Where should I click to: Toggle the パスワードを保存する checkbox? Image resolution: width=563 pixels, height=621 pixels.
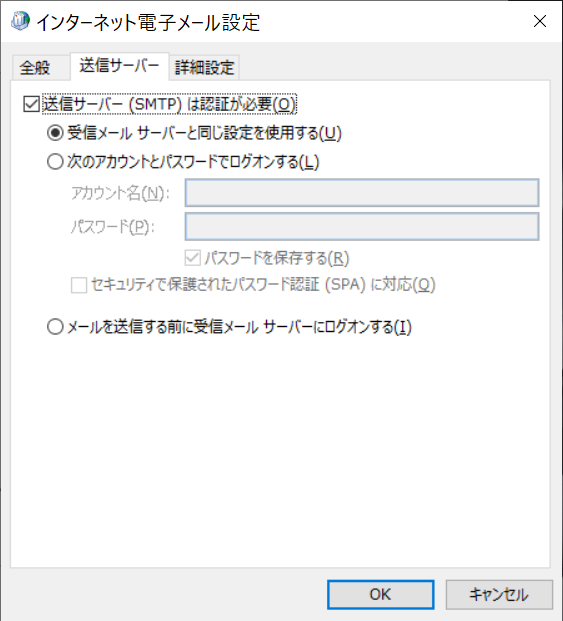coord(193,258)
